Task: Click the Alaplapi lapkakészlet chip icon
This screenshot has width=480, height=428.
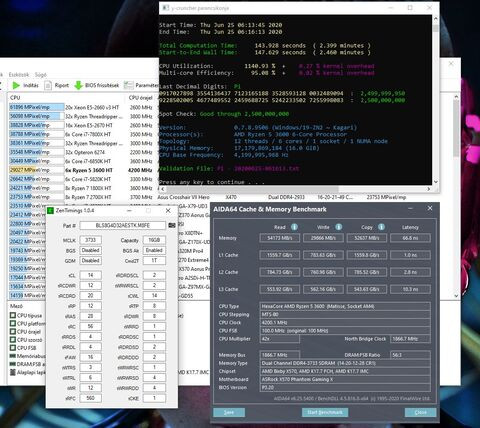Action: point(13,372)
